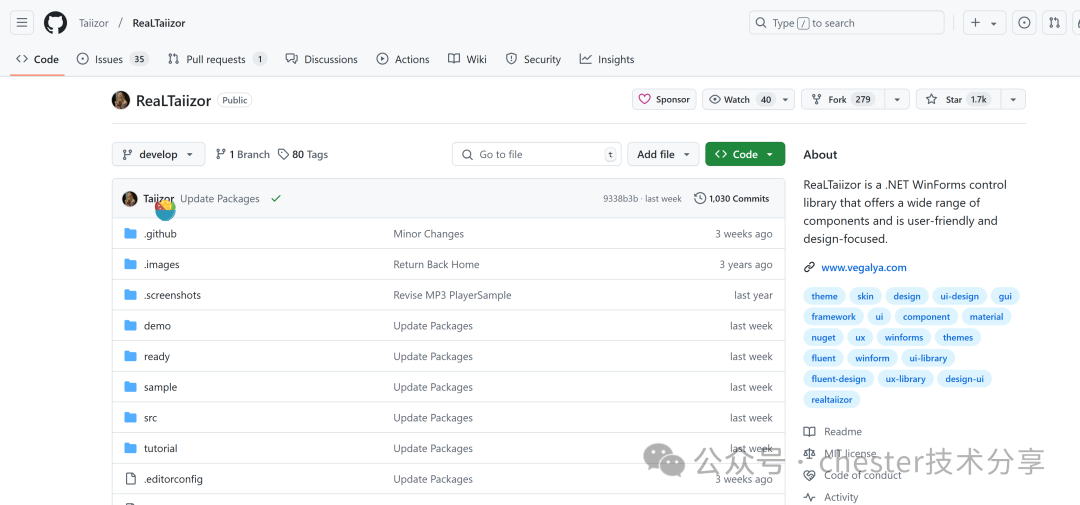Open the src folder
Screen dimensions: 1080x505
point(150,418)
